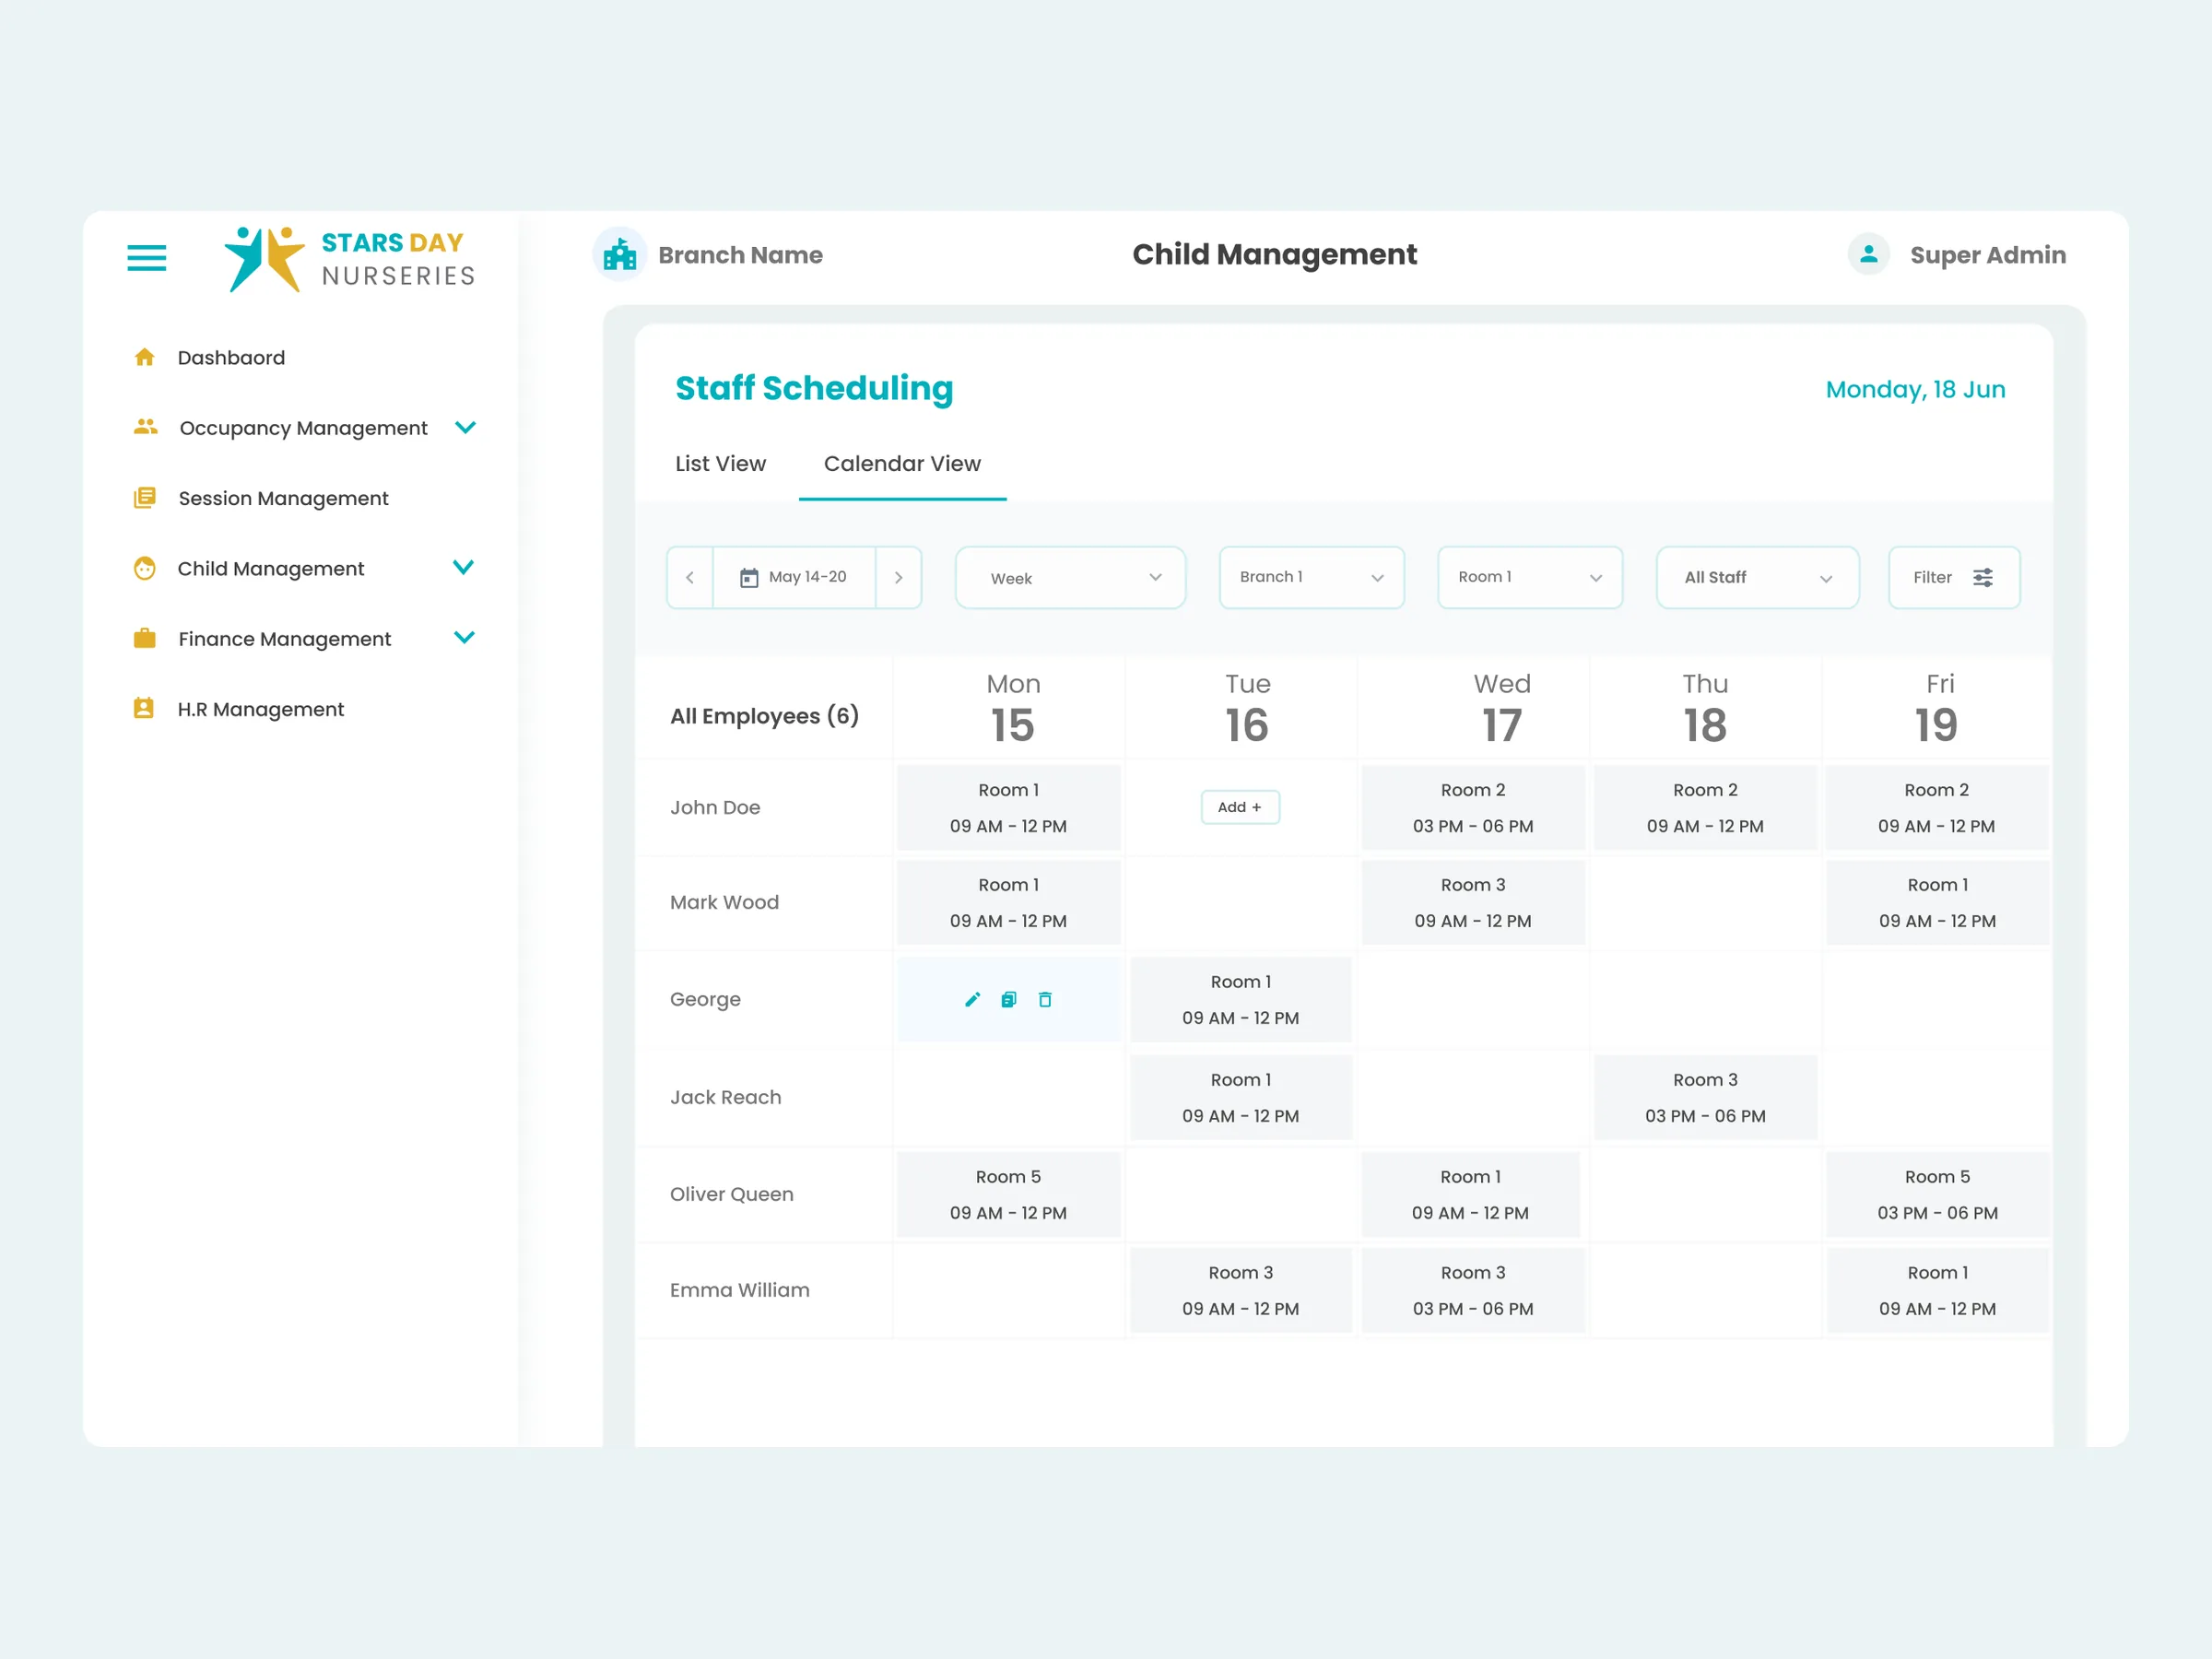Open the All Staff dropdown
This screenshot has height=1659, width=2212.
[x=1757, y=577]
